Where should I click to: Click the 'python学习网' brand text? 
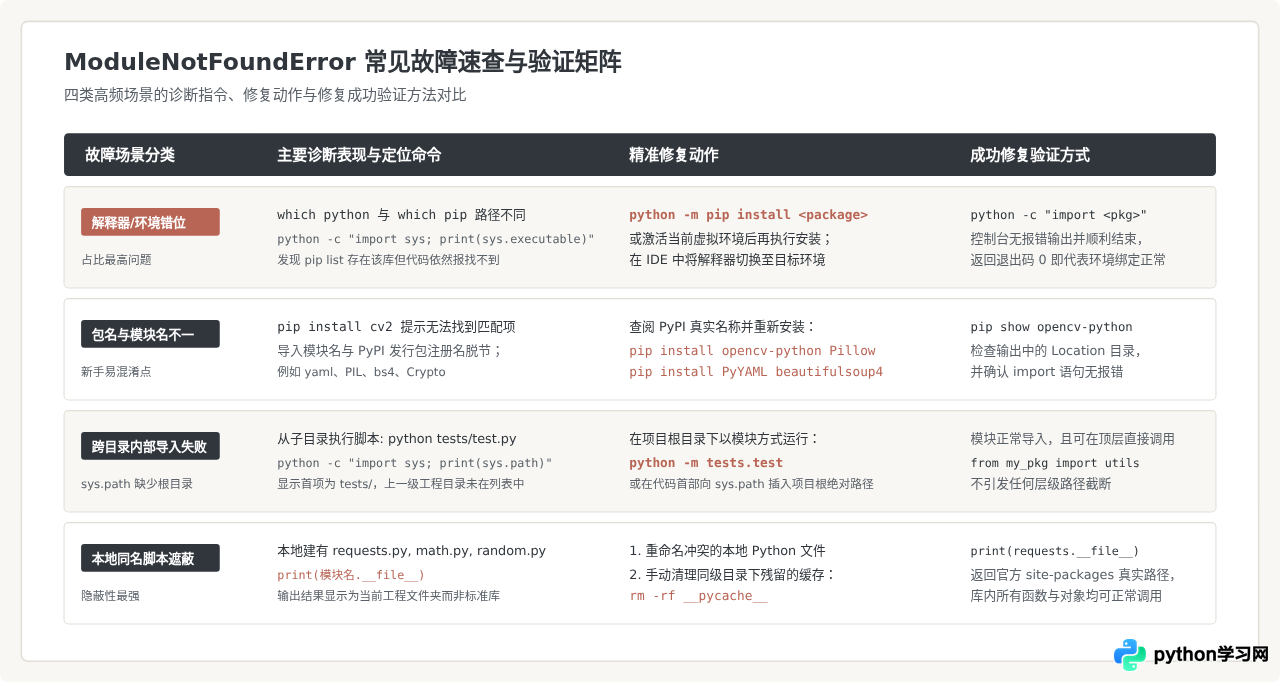[x=1211, y=655]
